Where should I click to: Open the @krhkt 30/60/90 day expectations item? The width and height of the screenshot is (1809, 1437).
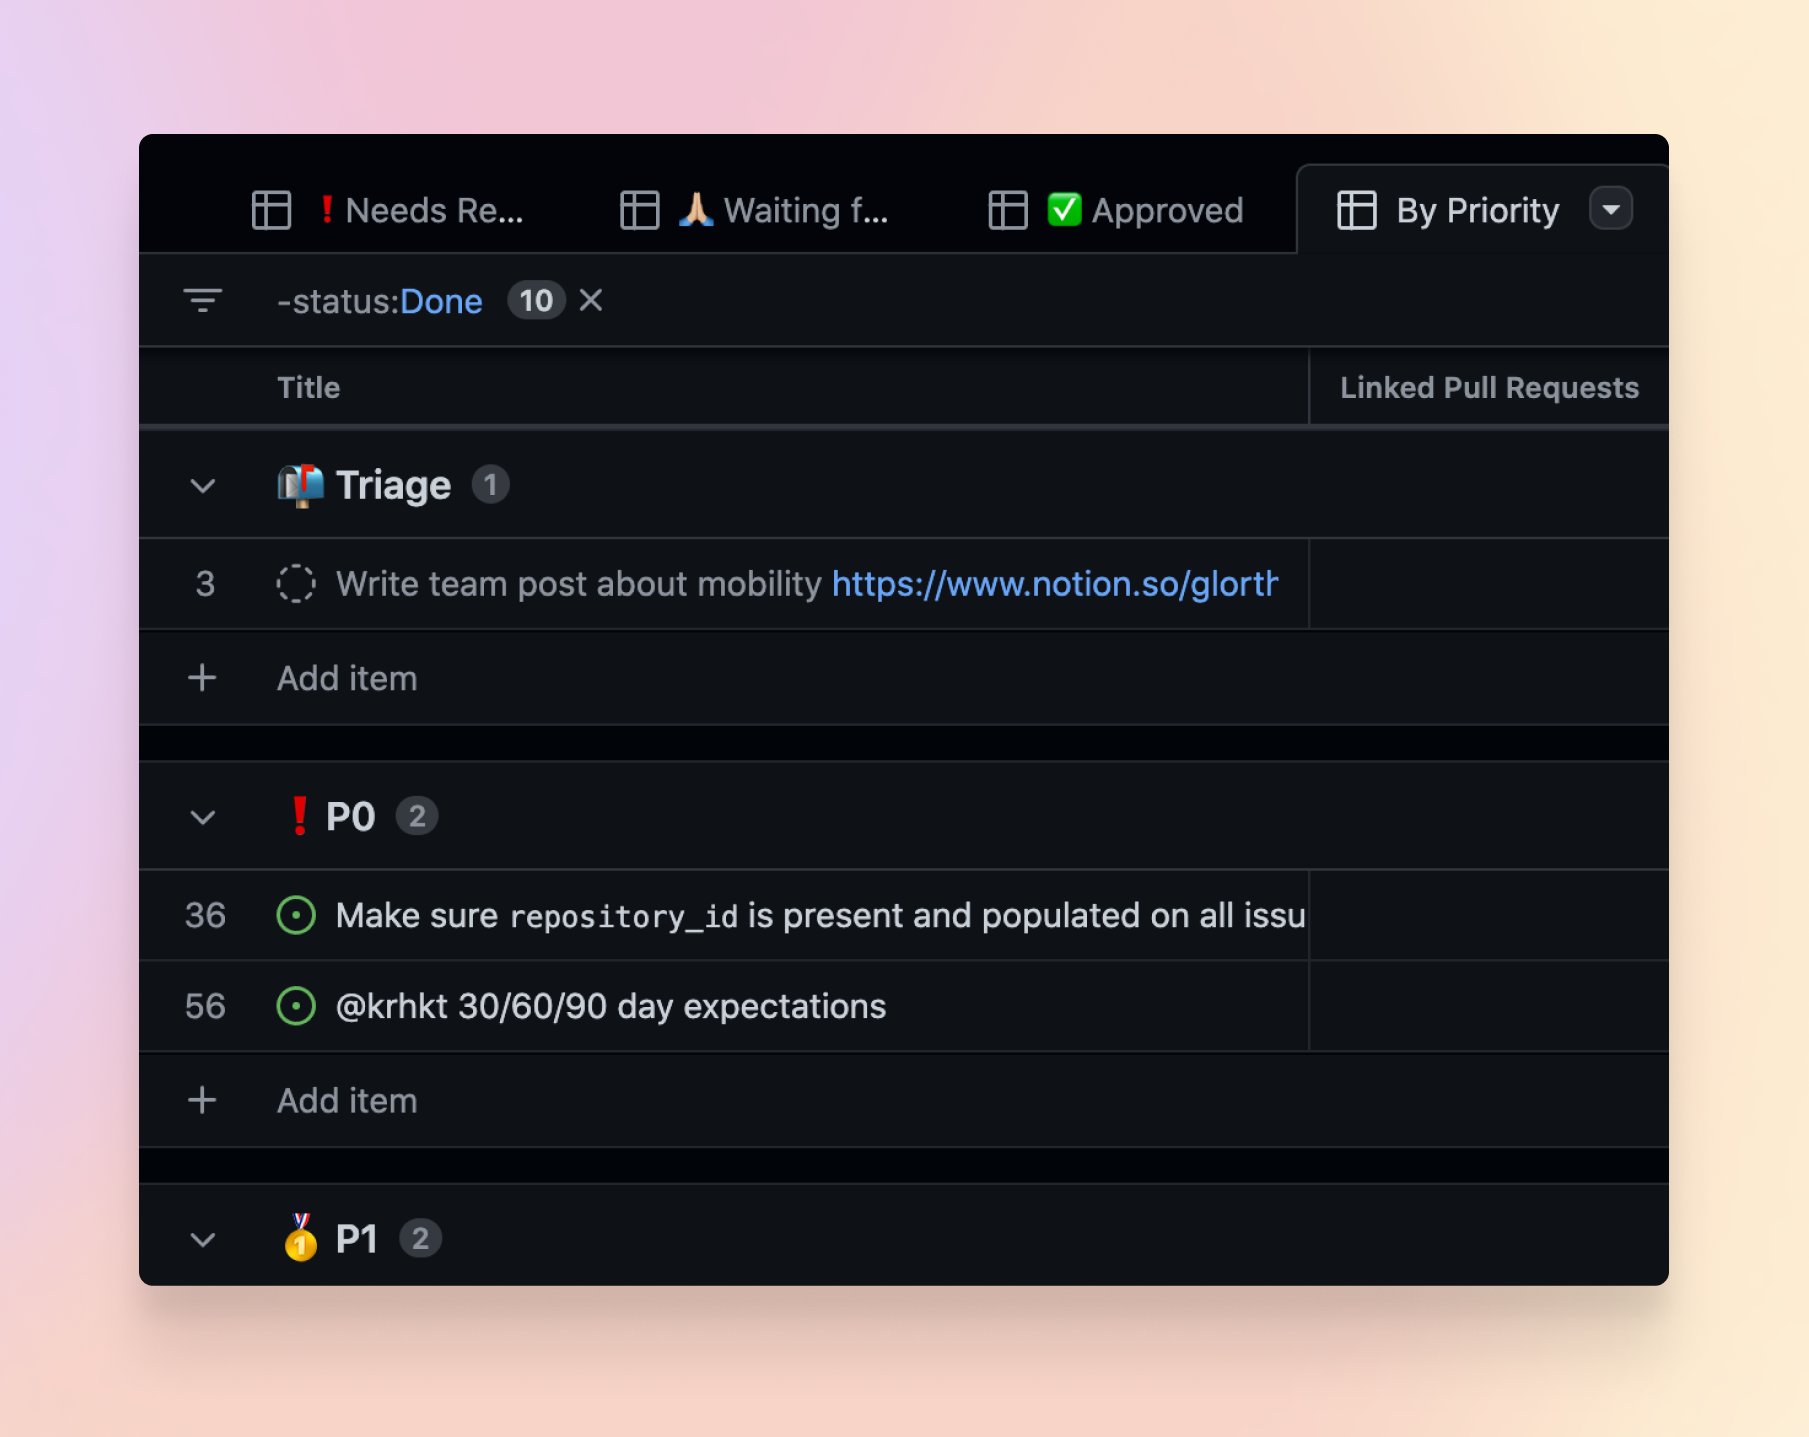click(x=611, y=1006)
